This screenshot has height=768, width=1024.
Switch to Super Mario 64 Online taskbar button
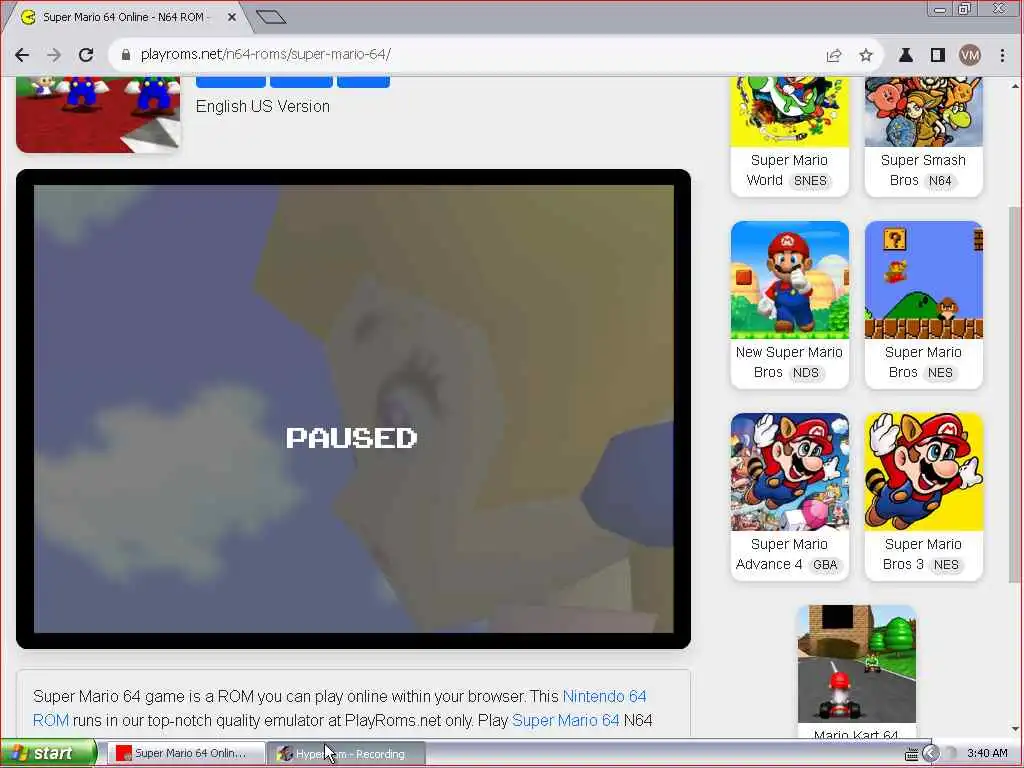pyautogui.click(x=186, y=753)
